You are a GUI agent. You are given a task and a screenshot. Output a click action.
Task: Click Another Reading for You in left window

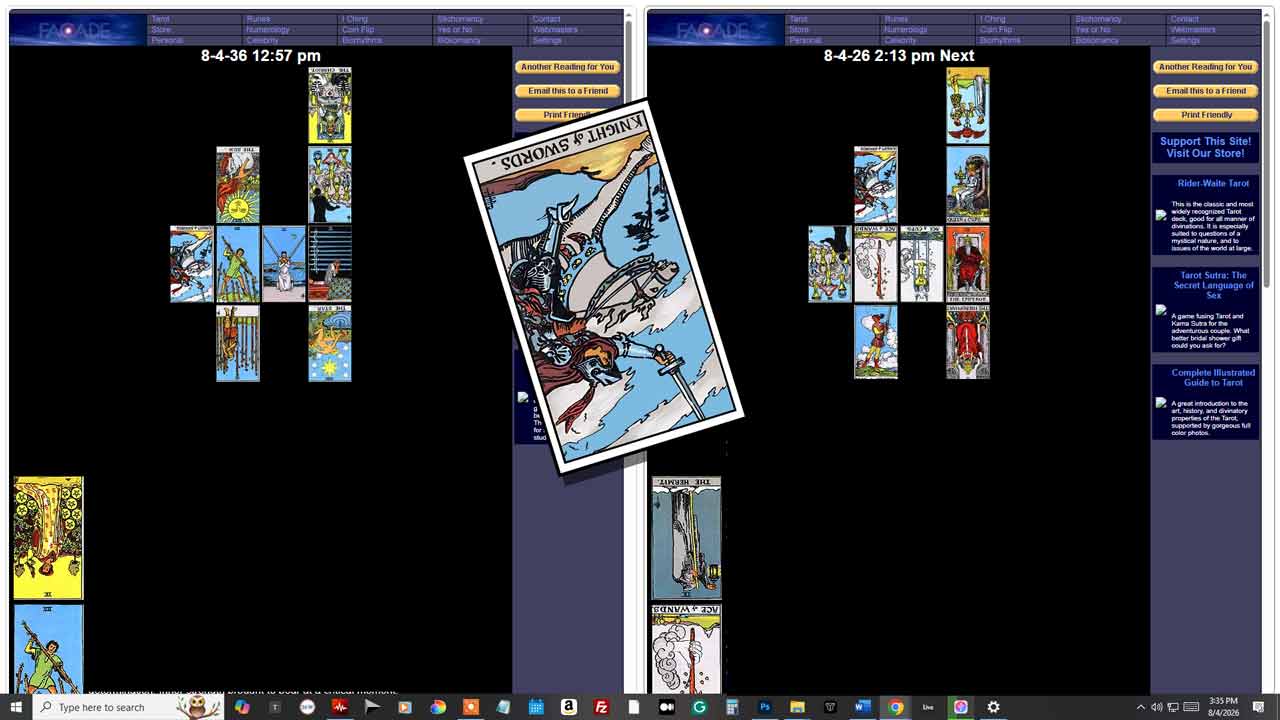[x=567, y=67]
